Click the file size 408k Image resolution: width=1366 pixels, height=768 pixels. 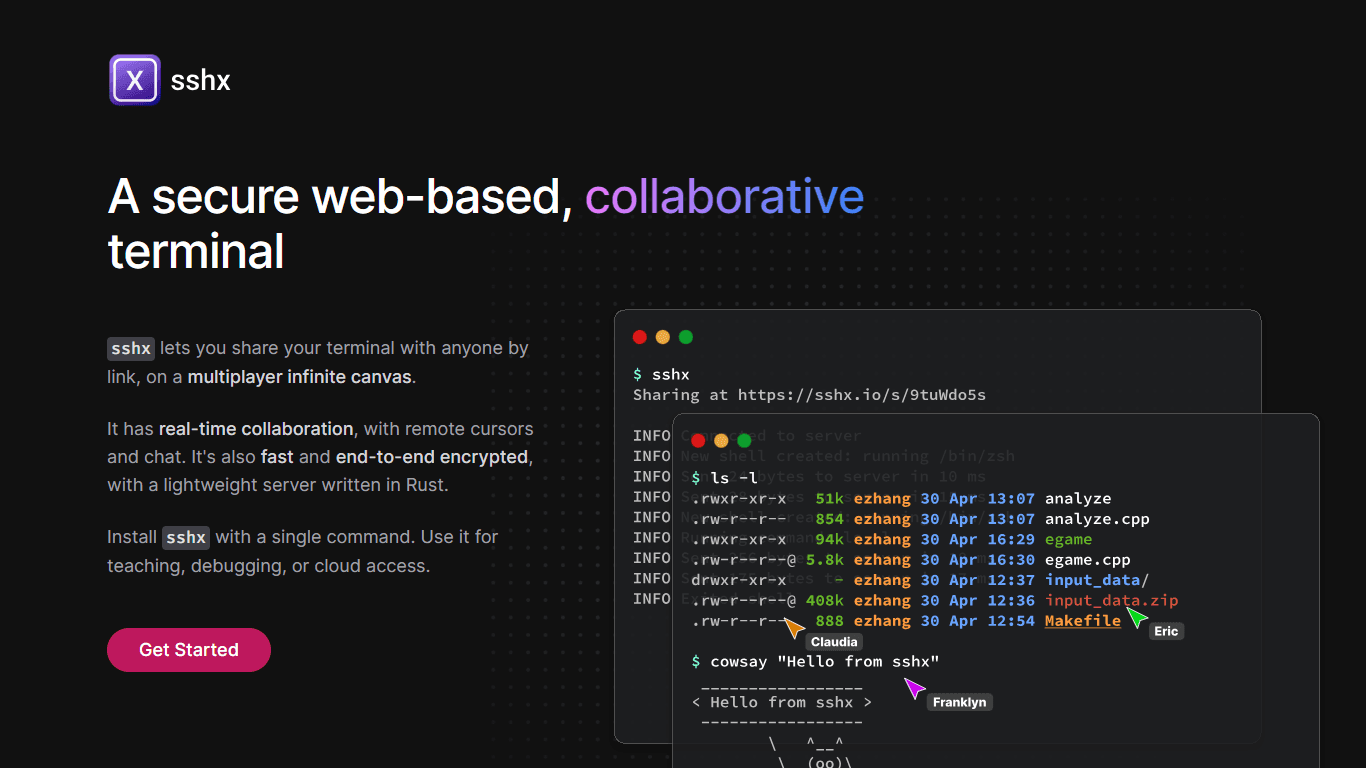click(x=826, y=600)
